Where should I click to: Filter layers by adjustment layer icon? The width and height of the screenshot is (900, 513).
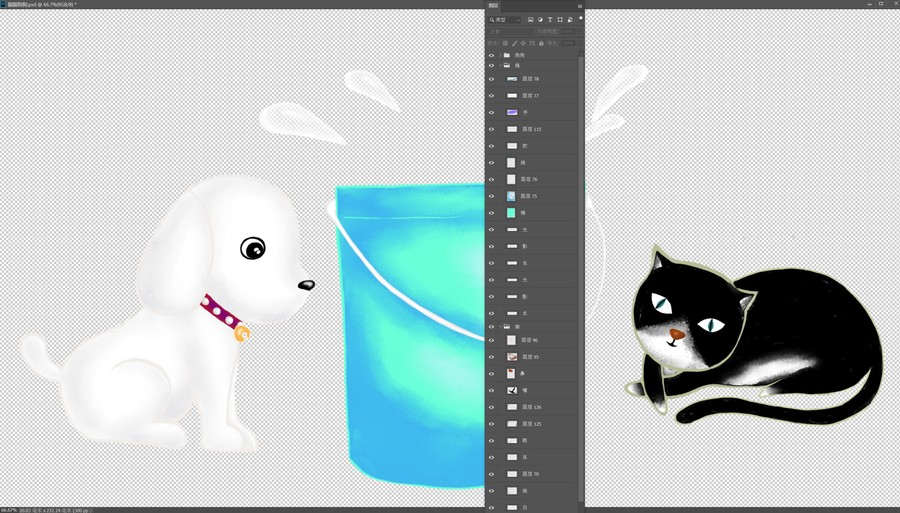(540, 20)
